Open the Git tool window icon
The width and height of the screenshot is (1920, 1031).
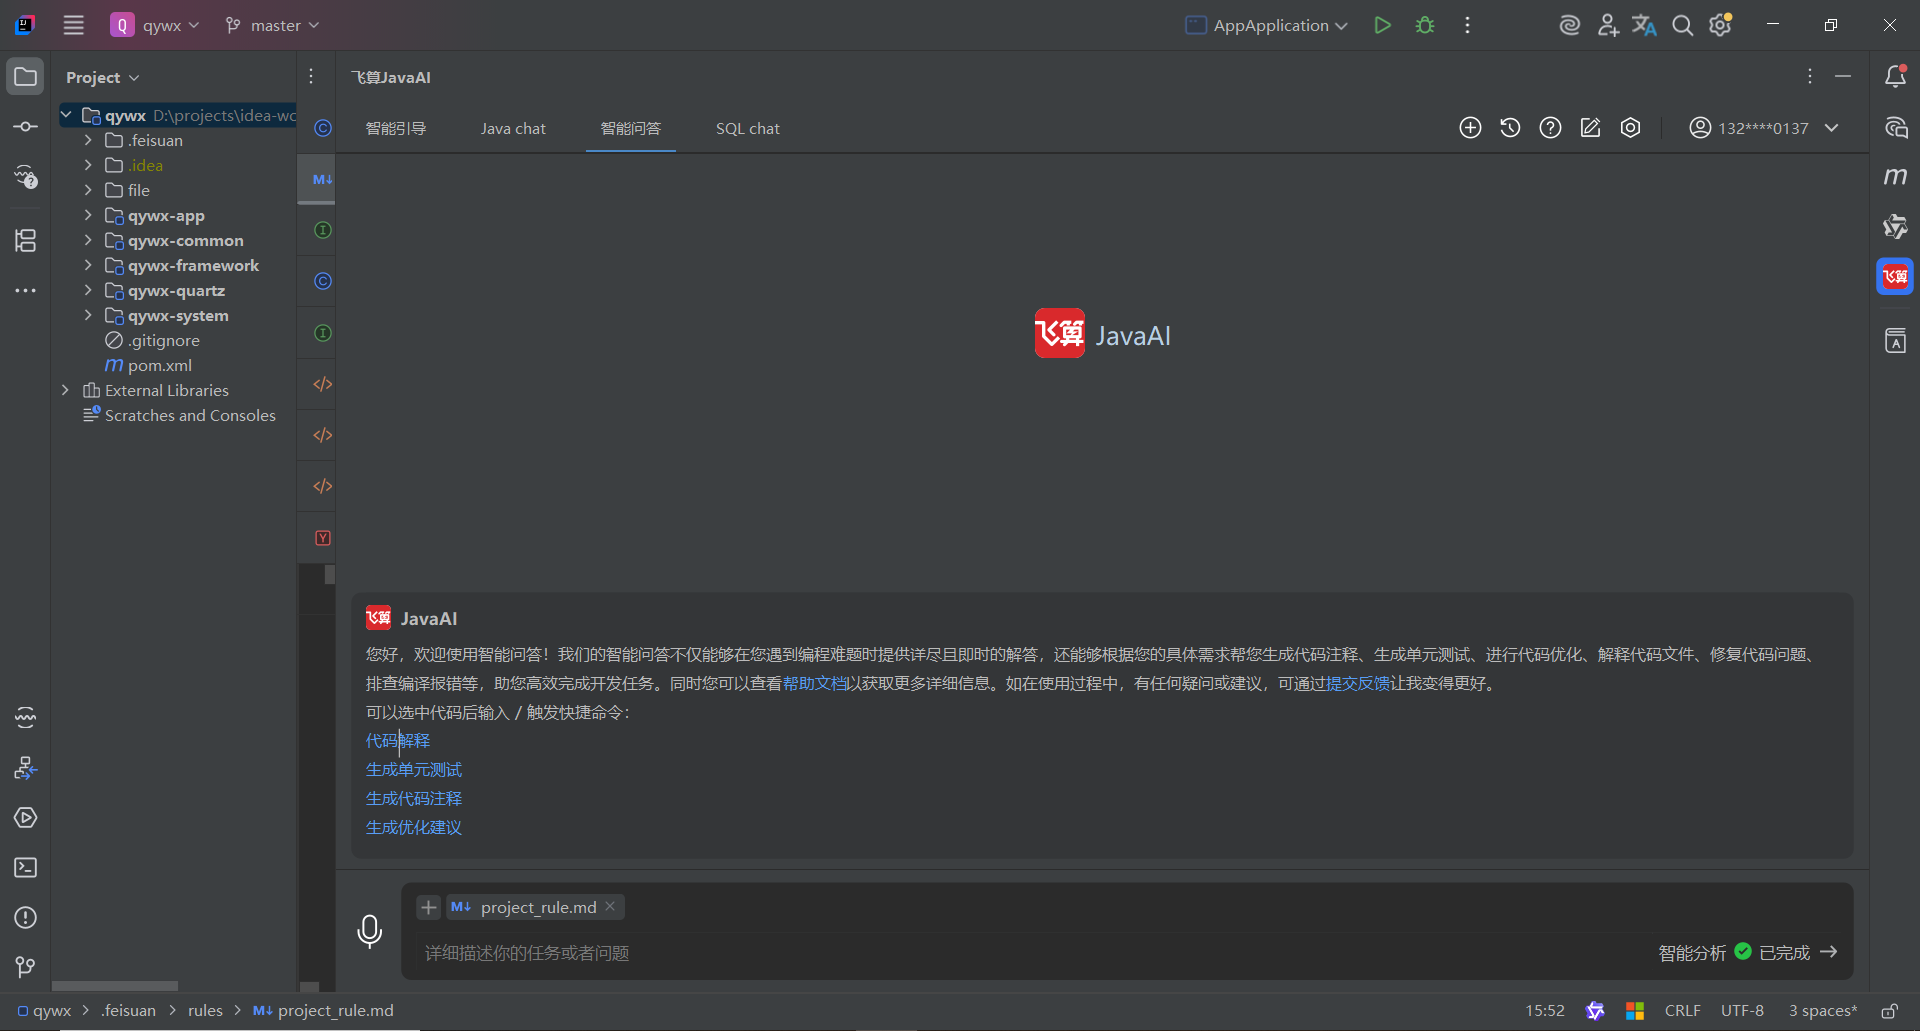click(25, 967)
